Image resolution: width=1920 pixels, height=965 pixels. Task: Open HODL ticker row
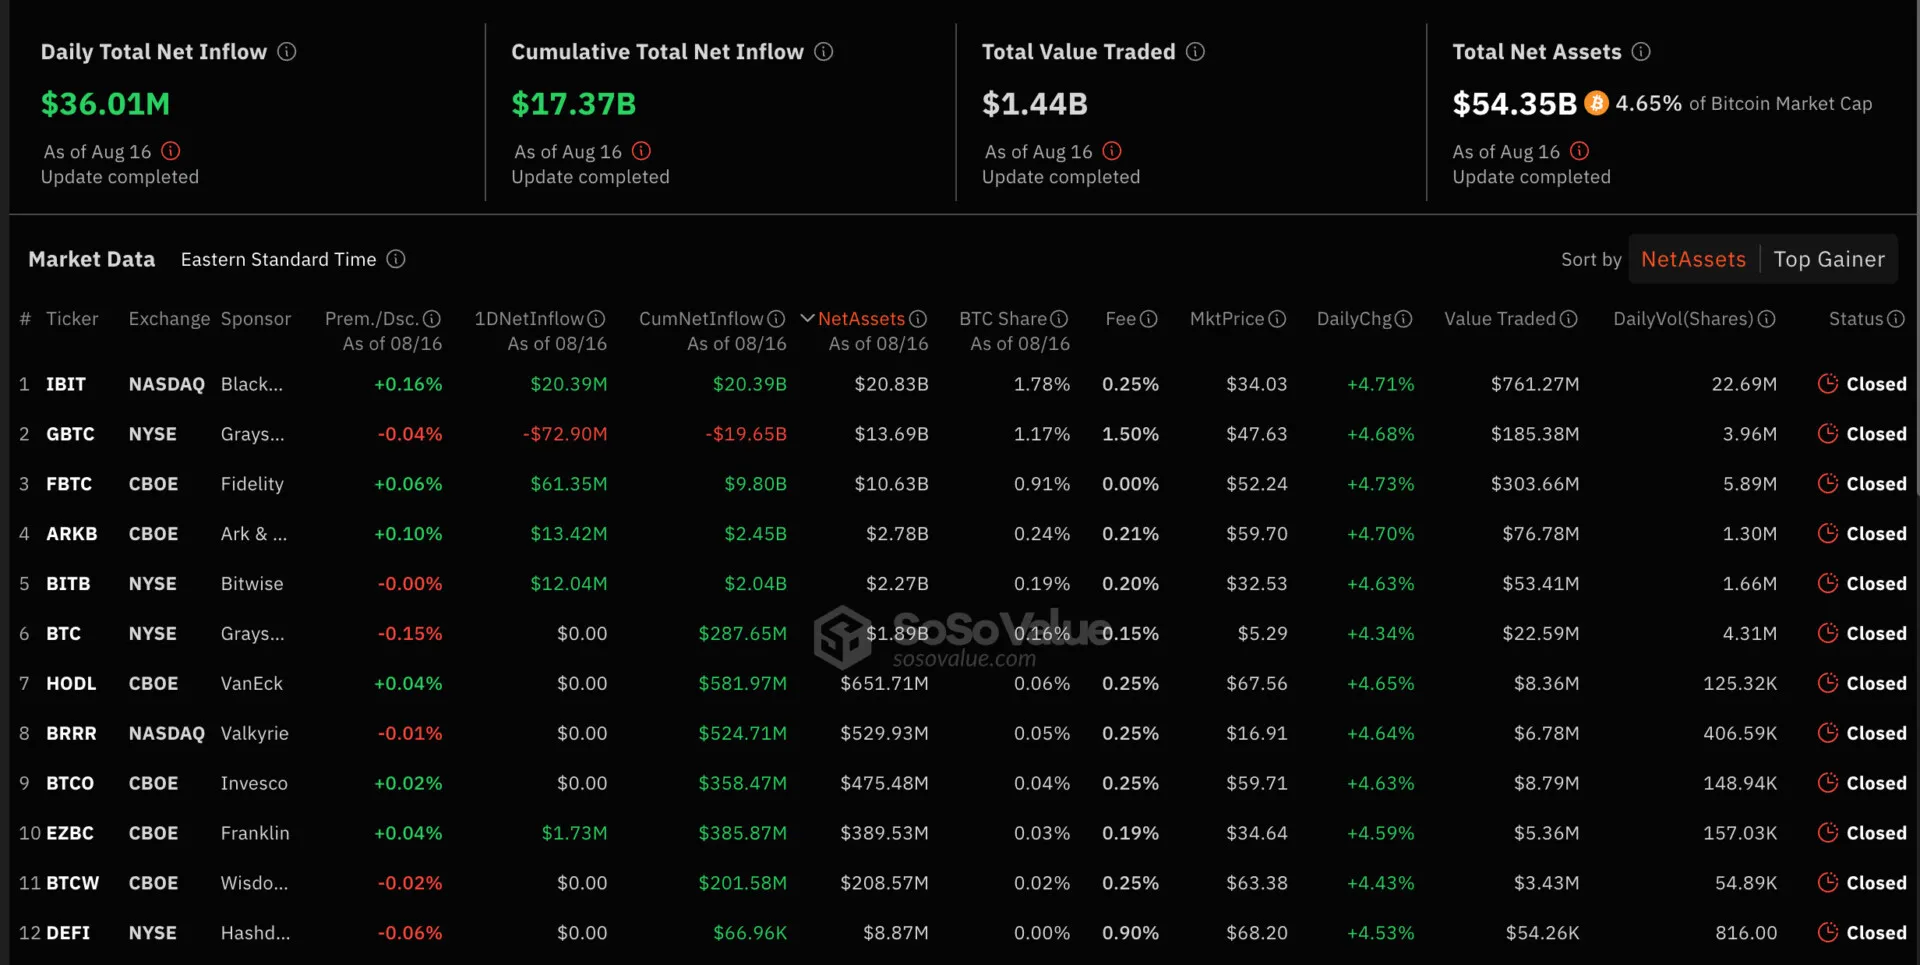tap(71, 684)
